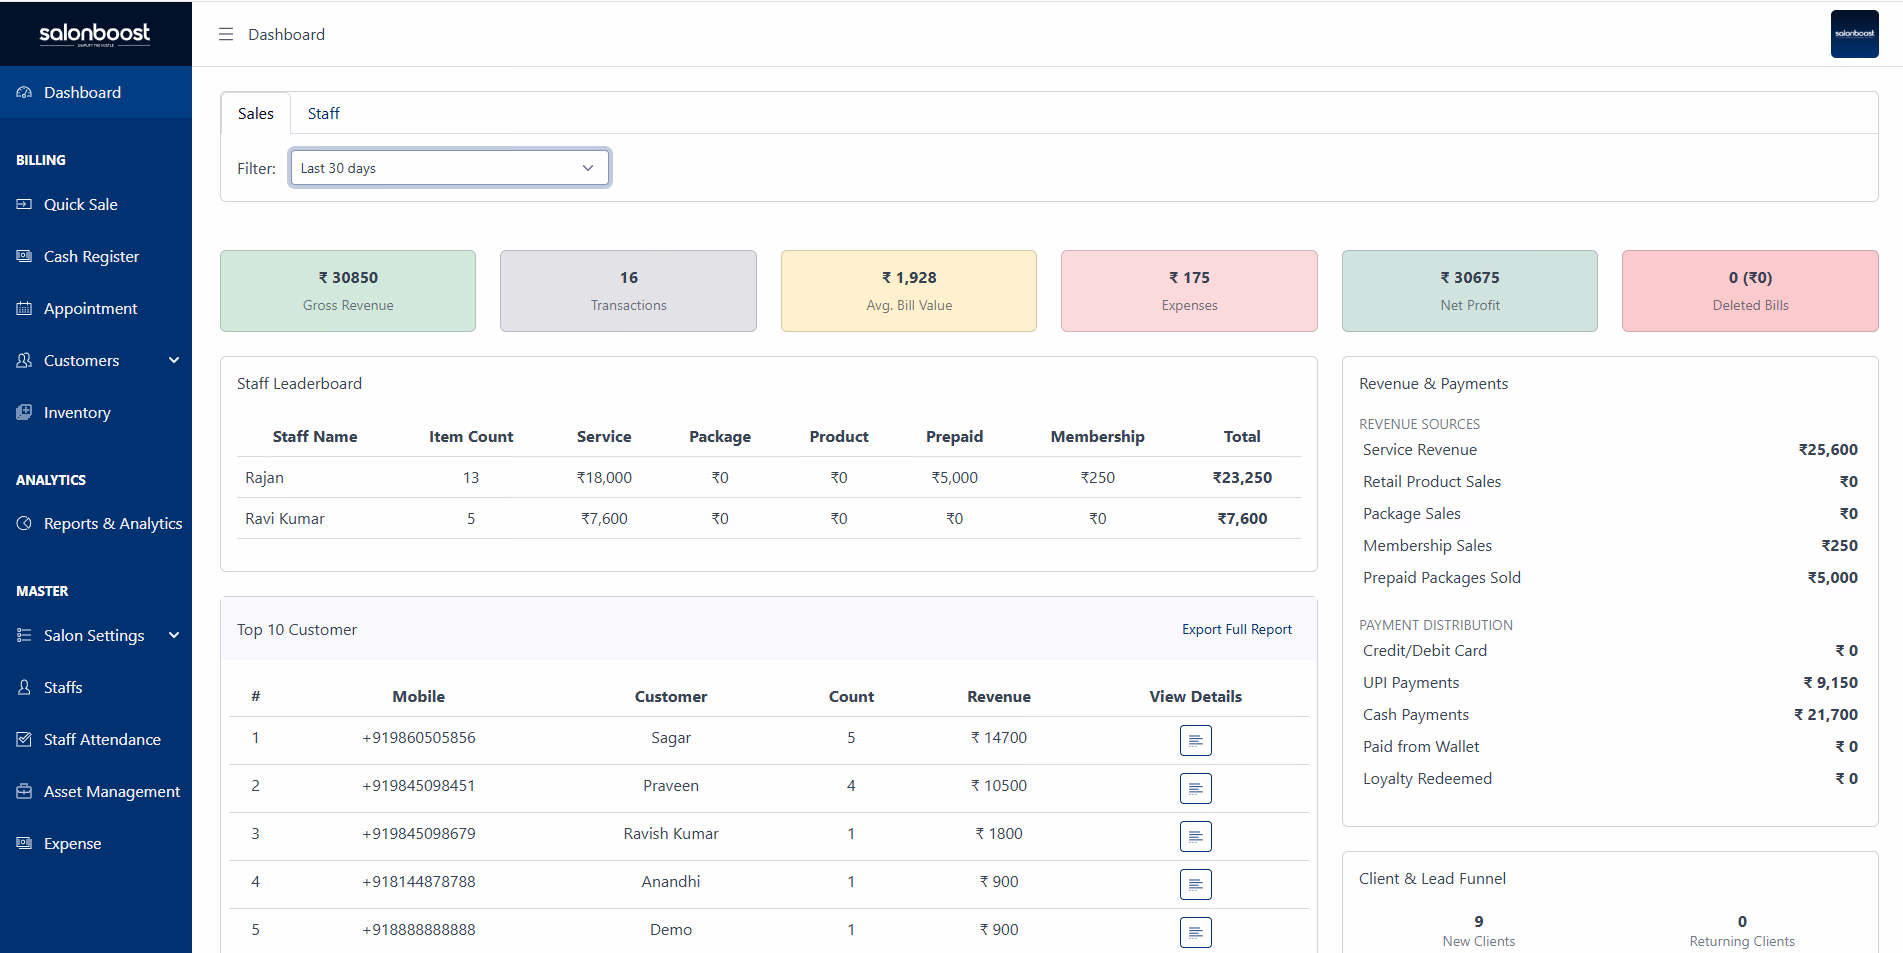Click the Cash Payments amount ₹ 21,700
1903x953 pixels.
[x=1826, y=715]
